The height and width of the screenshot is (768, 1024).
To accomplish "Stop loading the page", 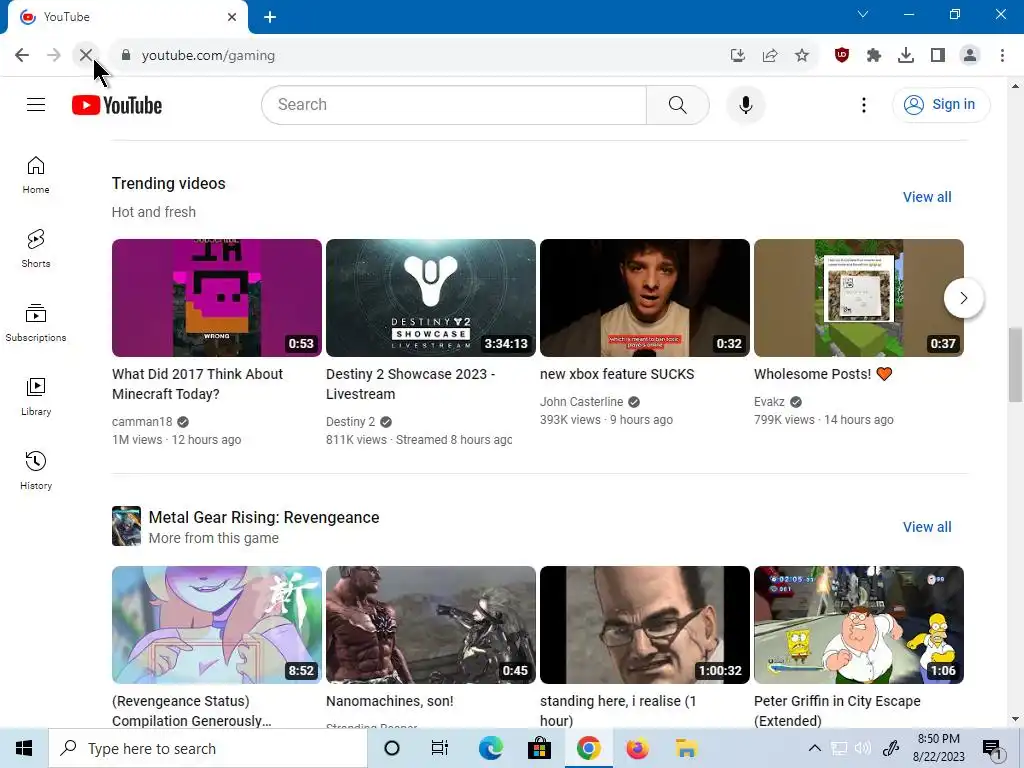I will (x=86, y=56).
